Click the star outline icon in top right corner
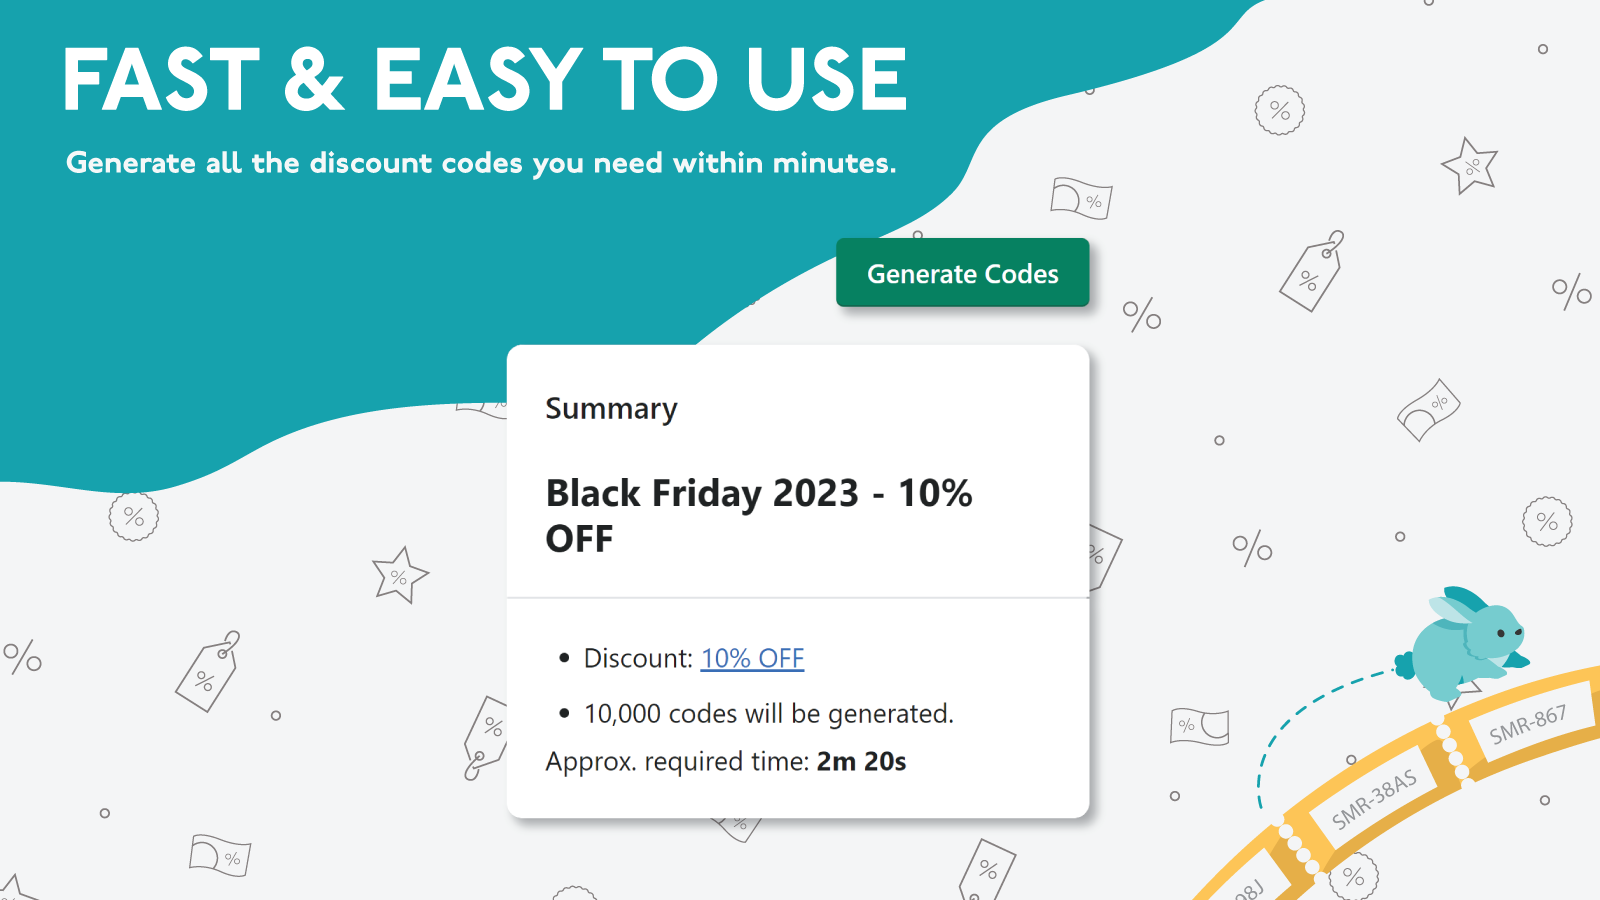1600x900 pixels. [1469, 167]
